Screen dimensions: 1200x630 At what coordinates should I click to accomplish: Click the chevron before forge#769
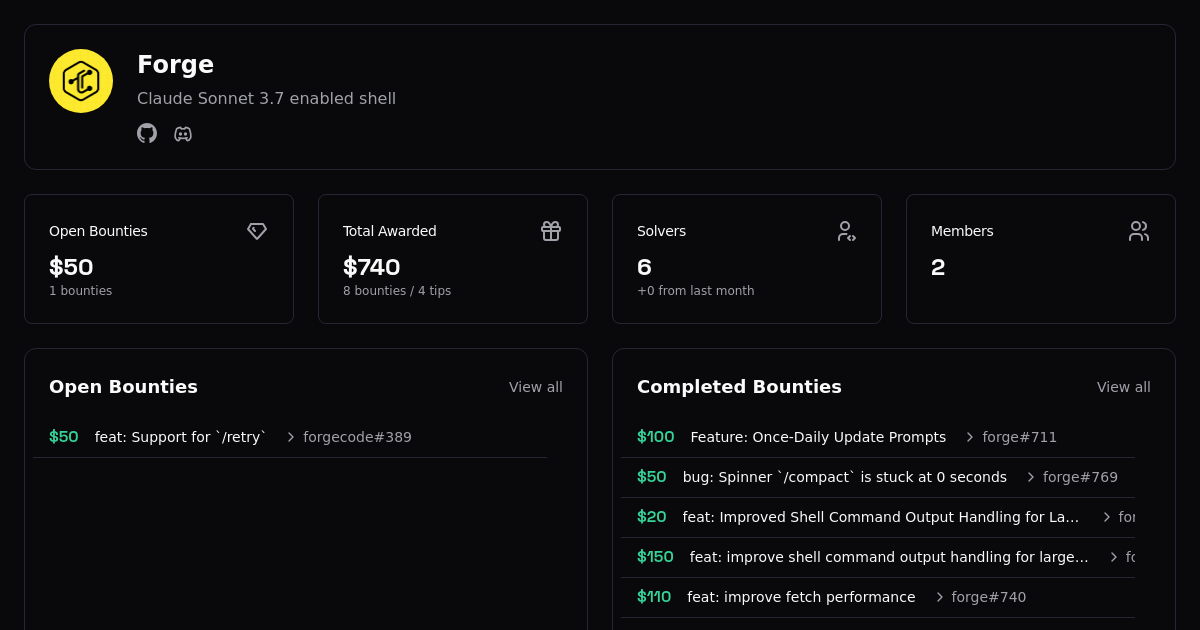coord(1031,477)
